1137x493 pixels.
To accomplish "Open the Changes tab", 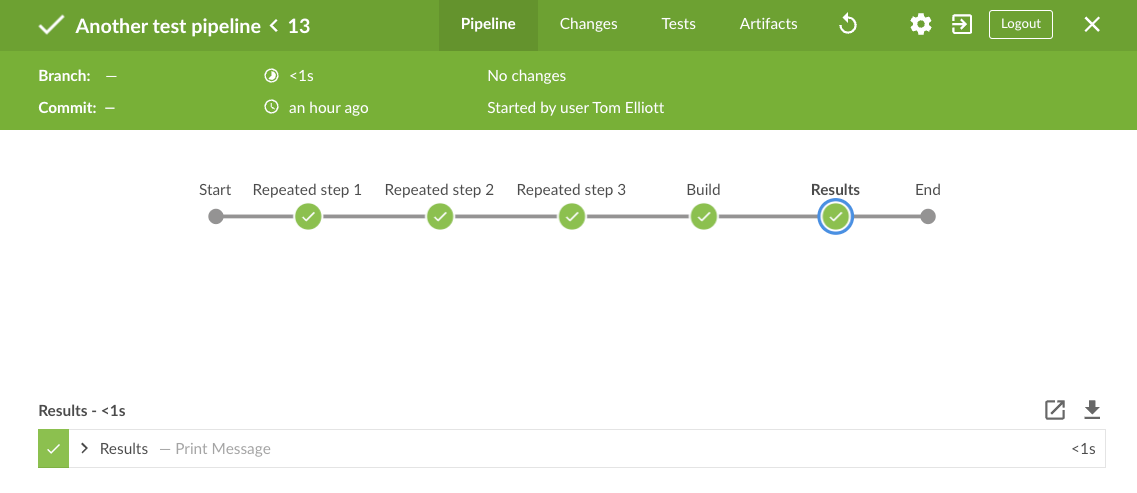I will [588, 24].
